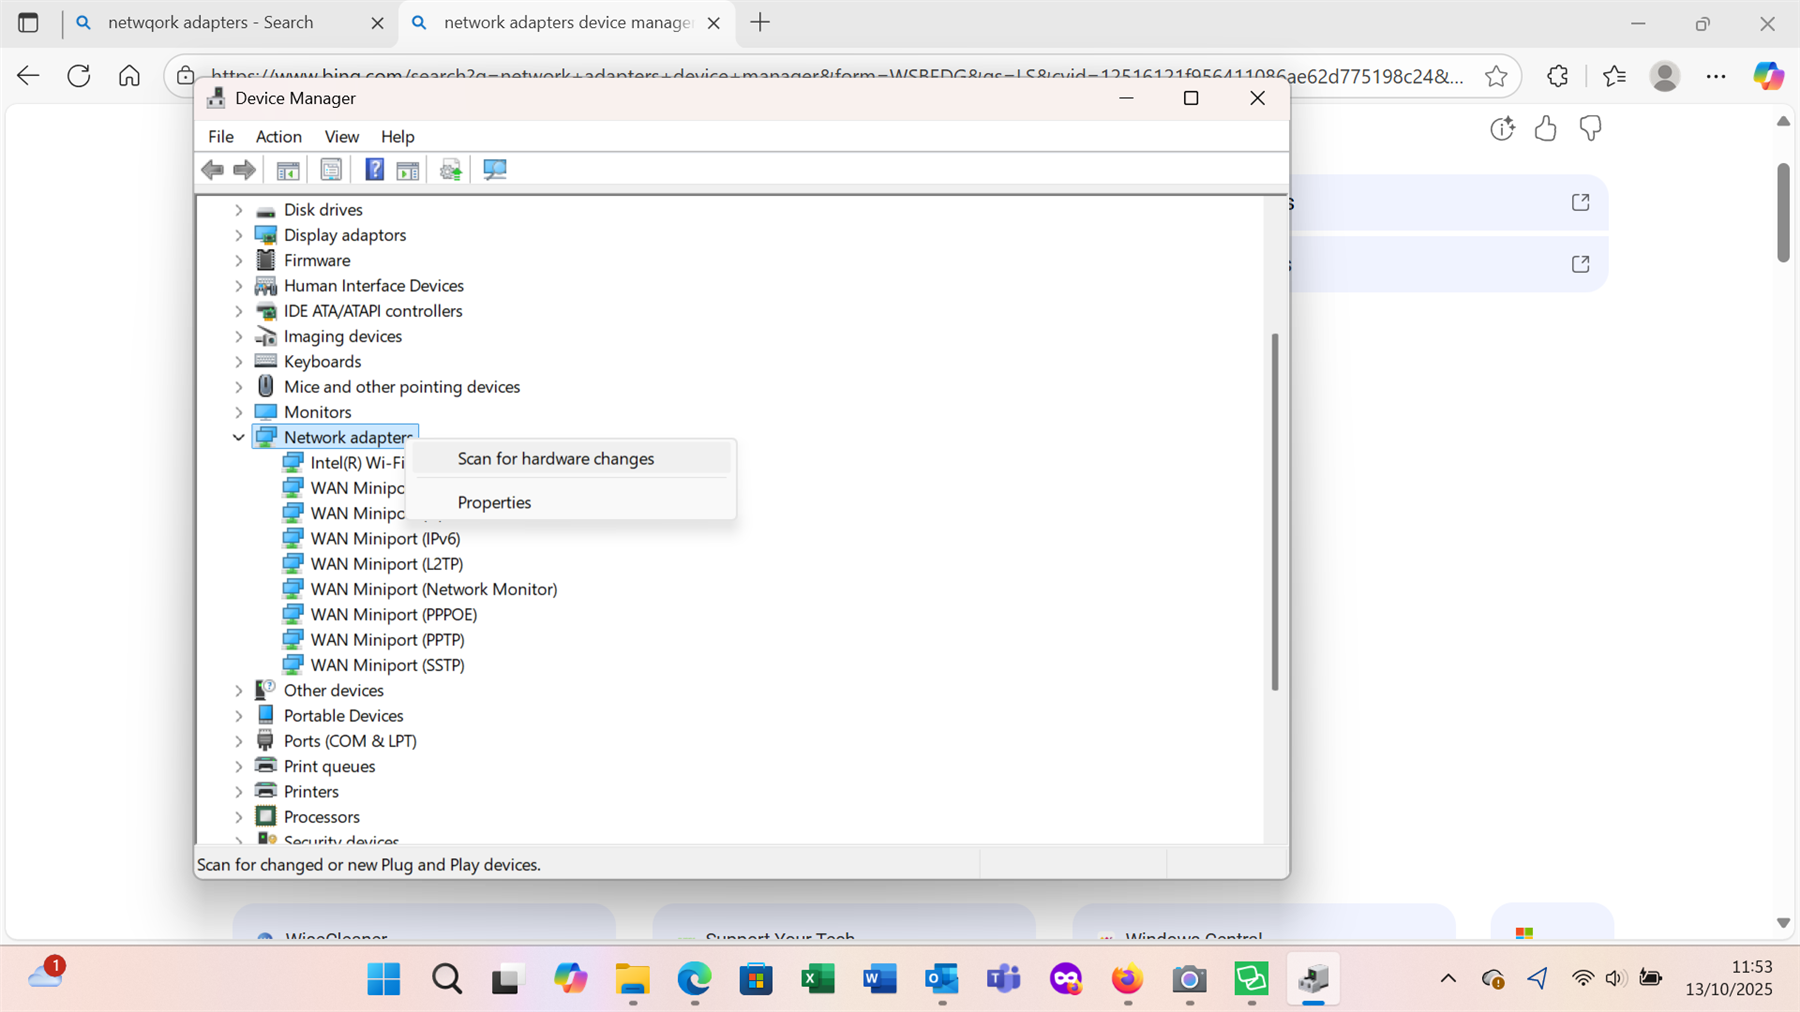The width and height of the screenshot is (1800, 1012).
Task: Select the WAN Miniport (IPv6) device
Action: tap(385, 538)
